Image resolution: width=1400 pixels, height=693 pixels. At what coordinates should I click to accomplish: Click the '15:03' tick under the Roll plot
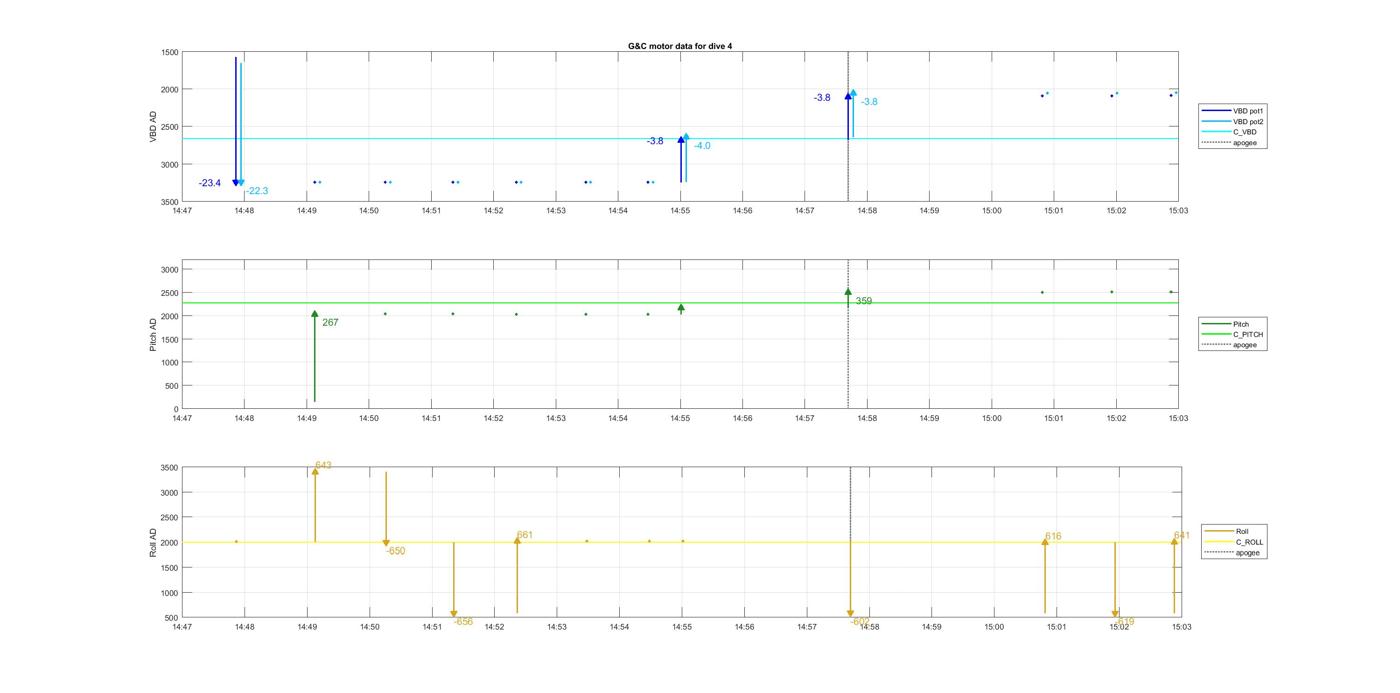coord(1180,627)
